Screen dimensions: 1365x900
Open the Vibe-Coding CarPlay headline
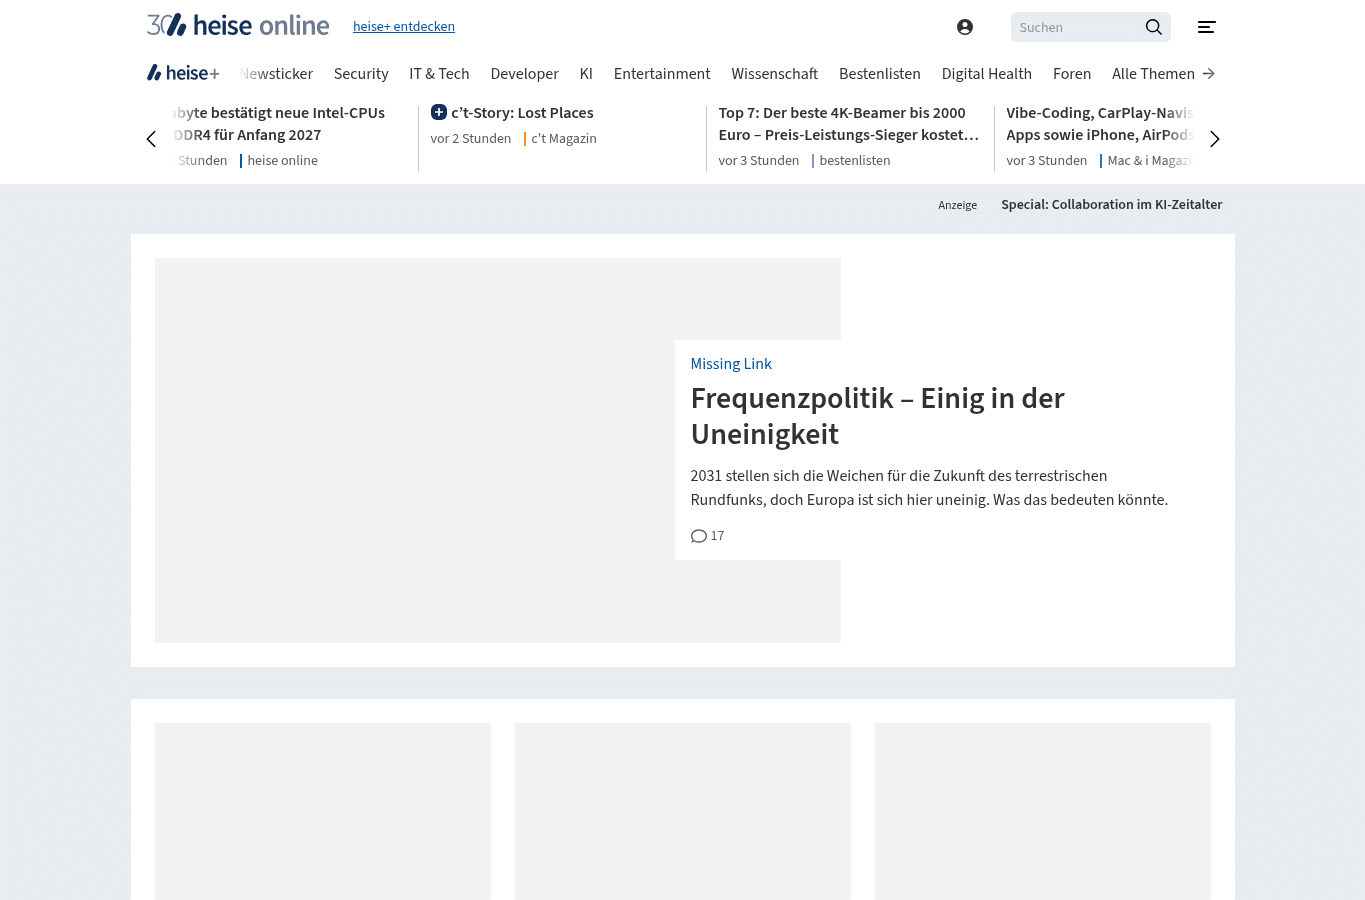[x=1100, y=124]
